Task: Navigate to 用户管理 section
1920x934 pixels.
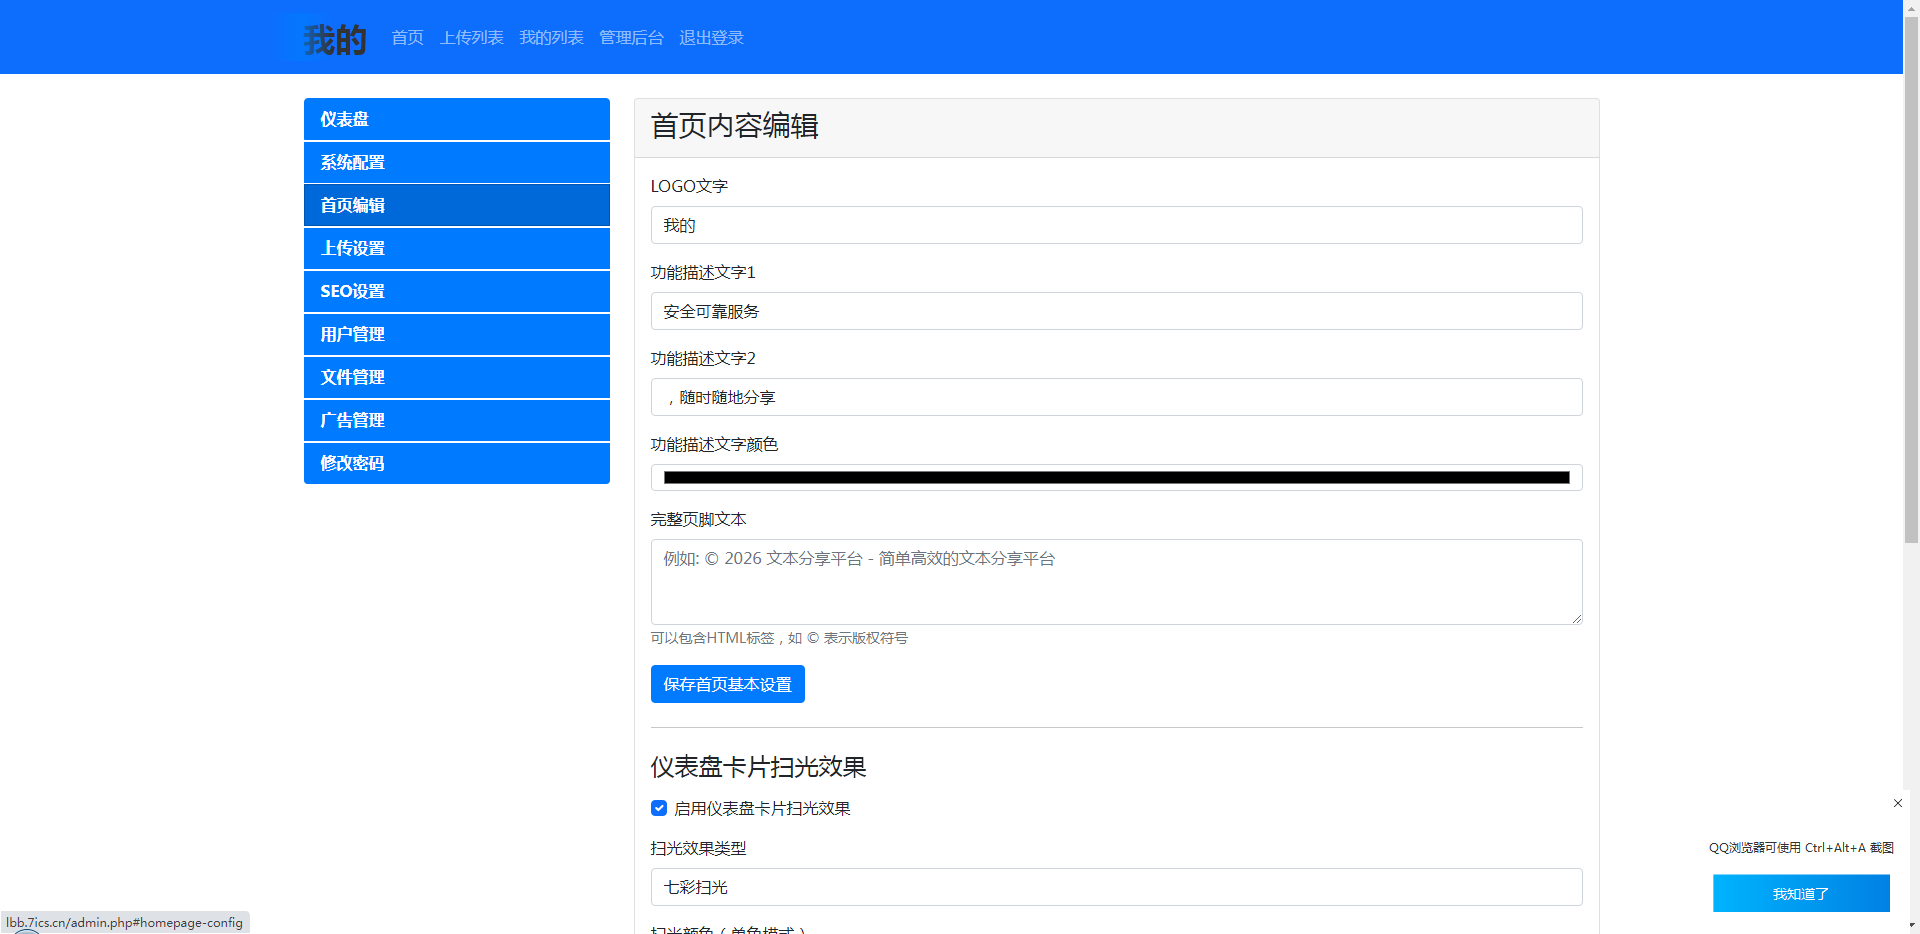Action: [456, 334]
